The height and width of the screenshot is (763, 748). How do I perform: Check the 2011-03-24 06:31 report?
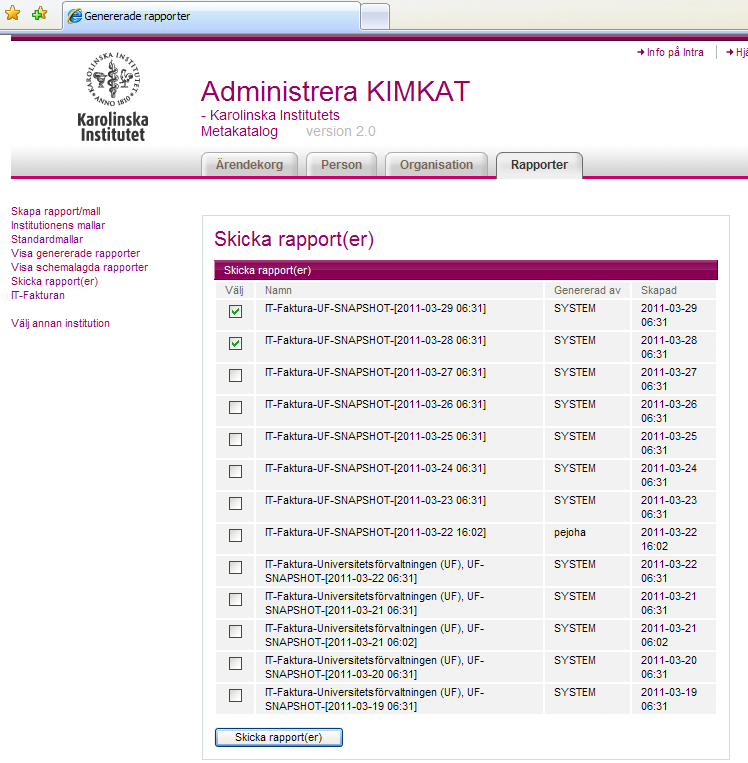coord(236,472)
